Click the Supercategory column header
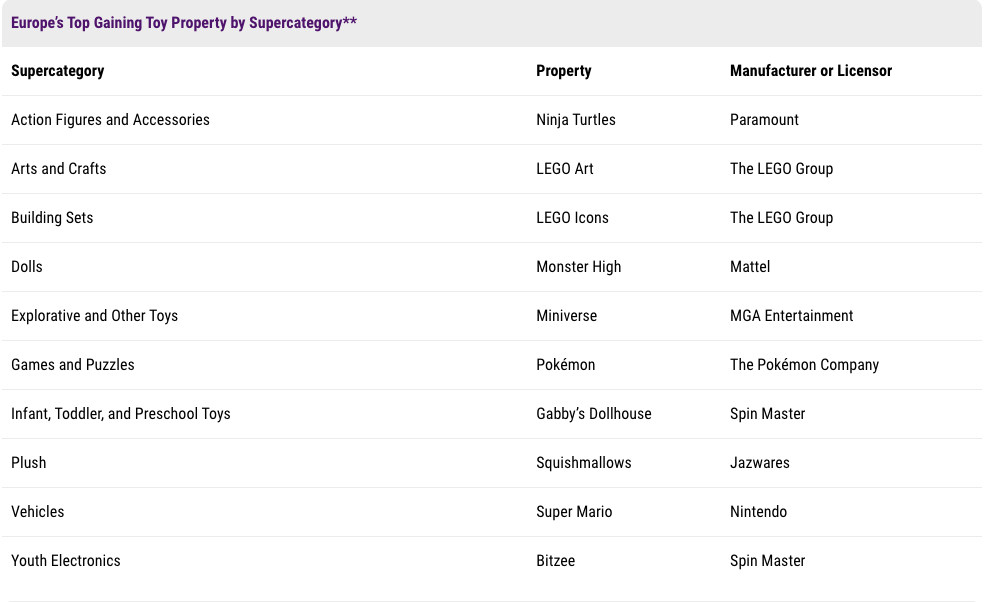 (58, 71)
